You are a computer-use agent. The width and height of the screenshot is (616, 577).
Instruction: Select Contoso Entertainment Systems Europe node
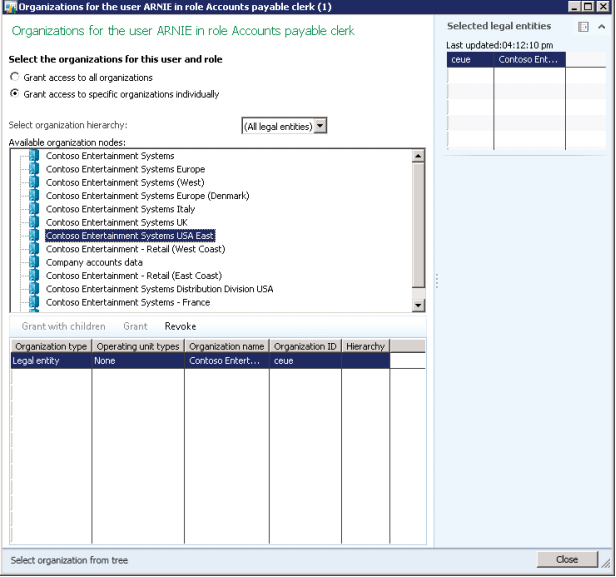click(125, 169)
